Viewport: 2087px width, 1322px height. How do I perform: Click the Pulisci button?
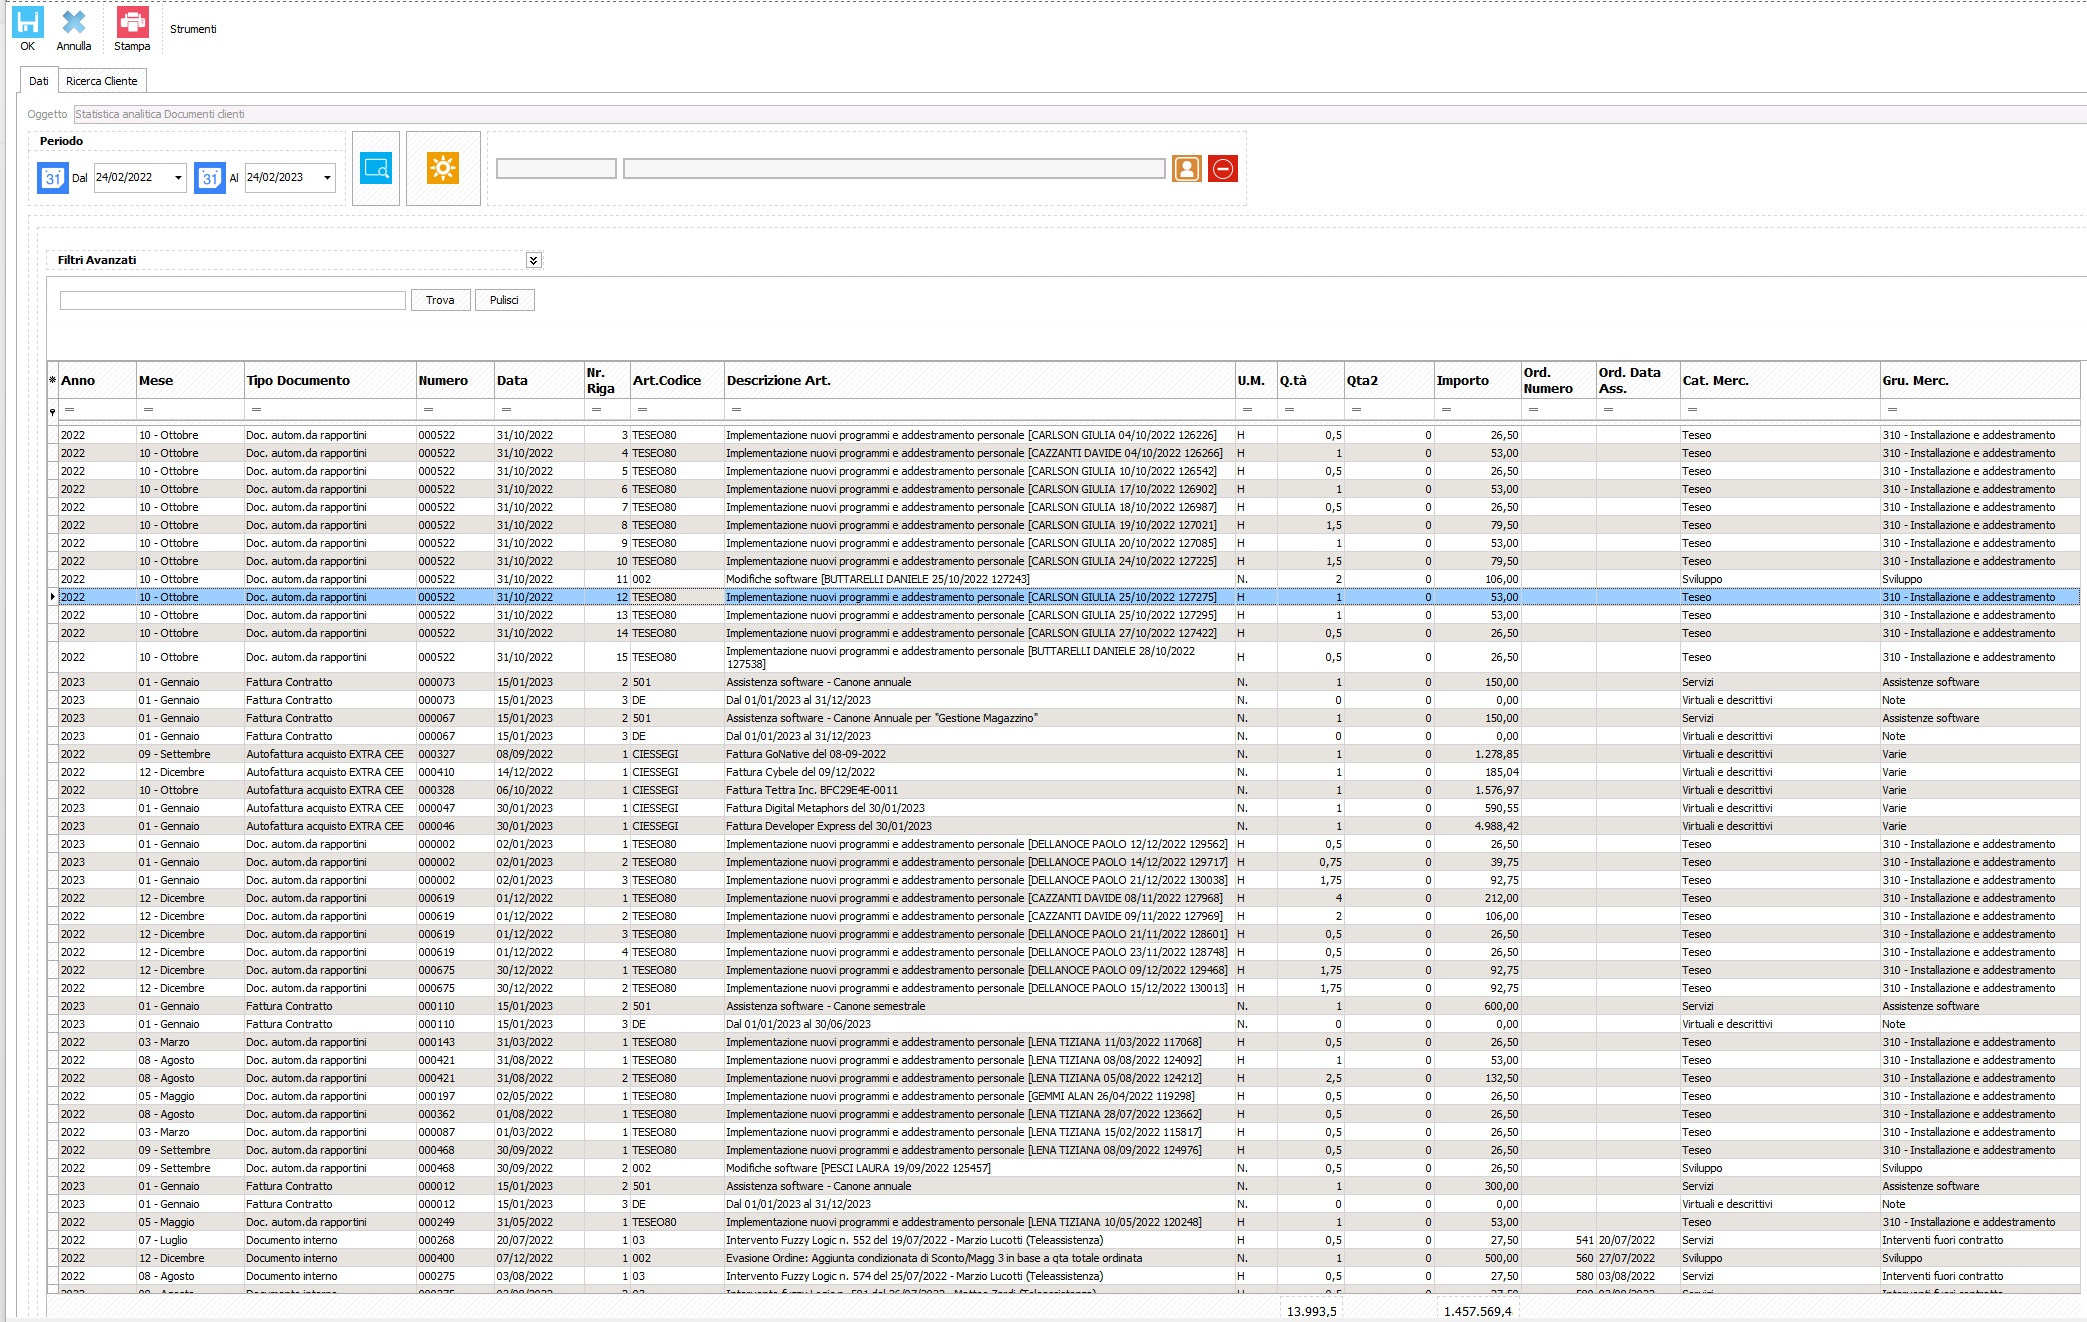coord(504,300)
